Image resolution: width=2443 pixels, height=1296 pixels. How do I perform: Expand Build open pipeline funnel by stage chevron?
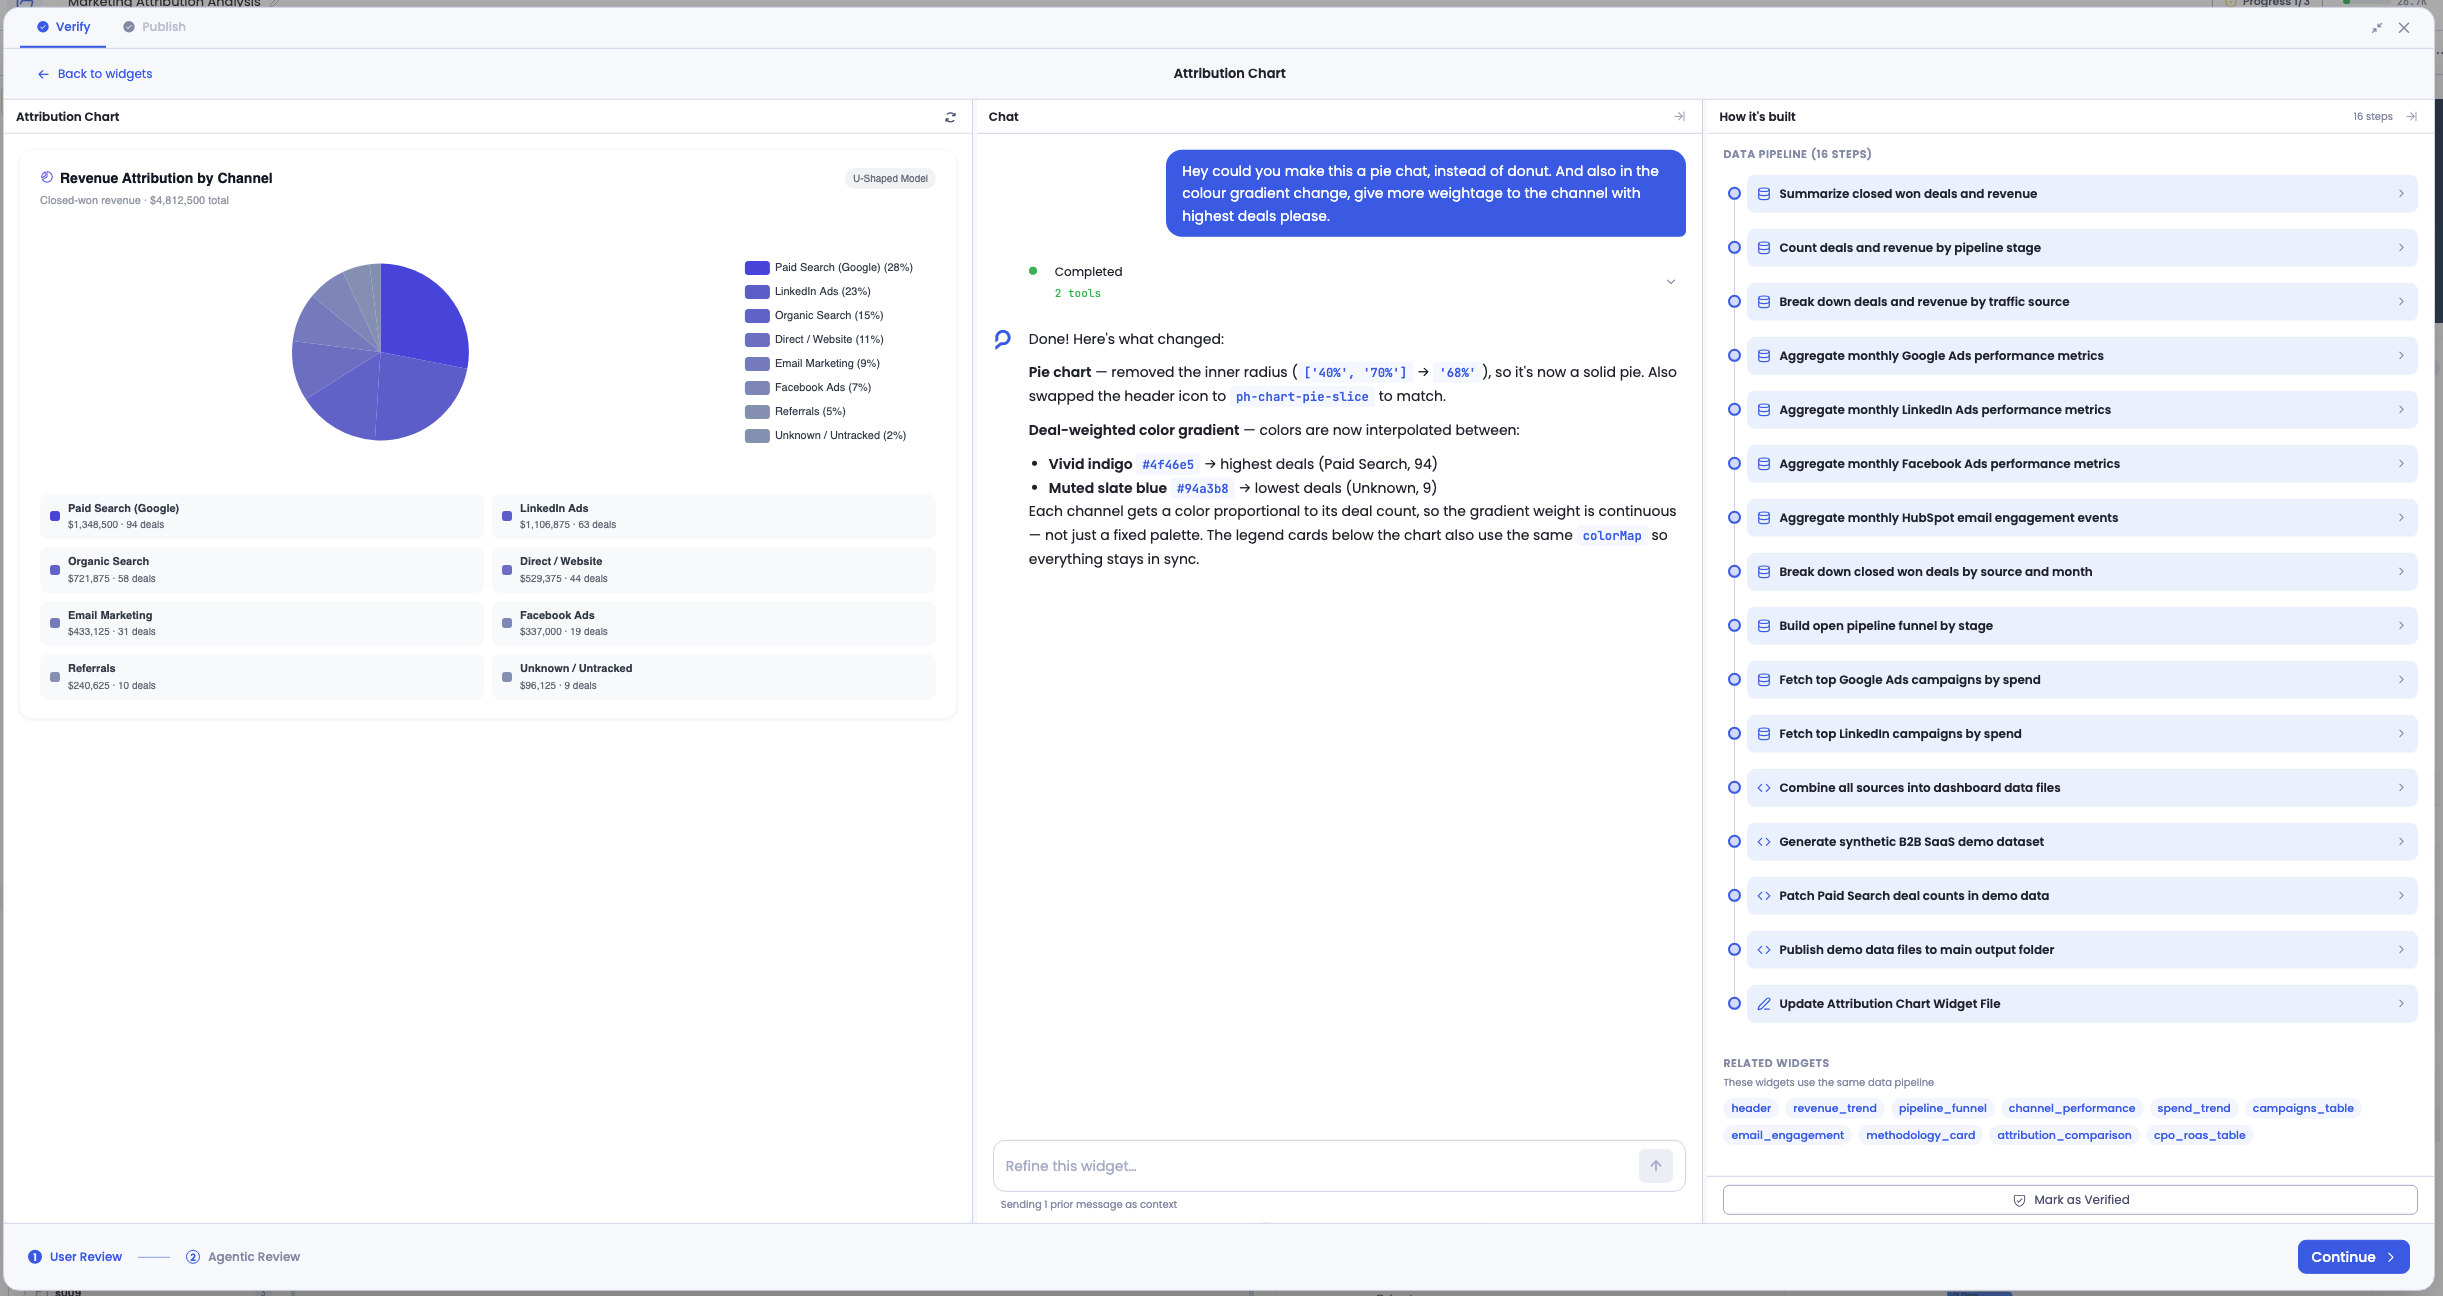coord(2401,626)
